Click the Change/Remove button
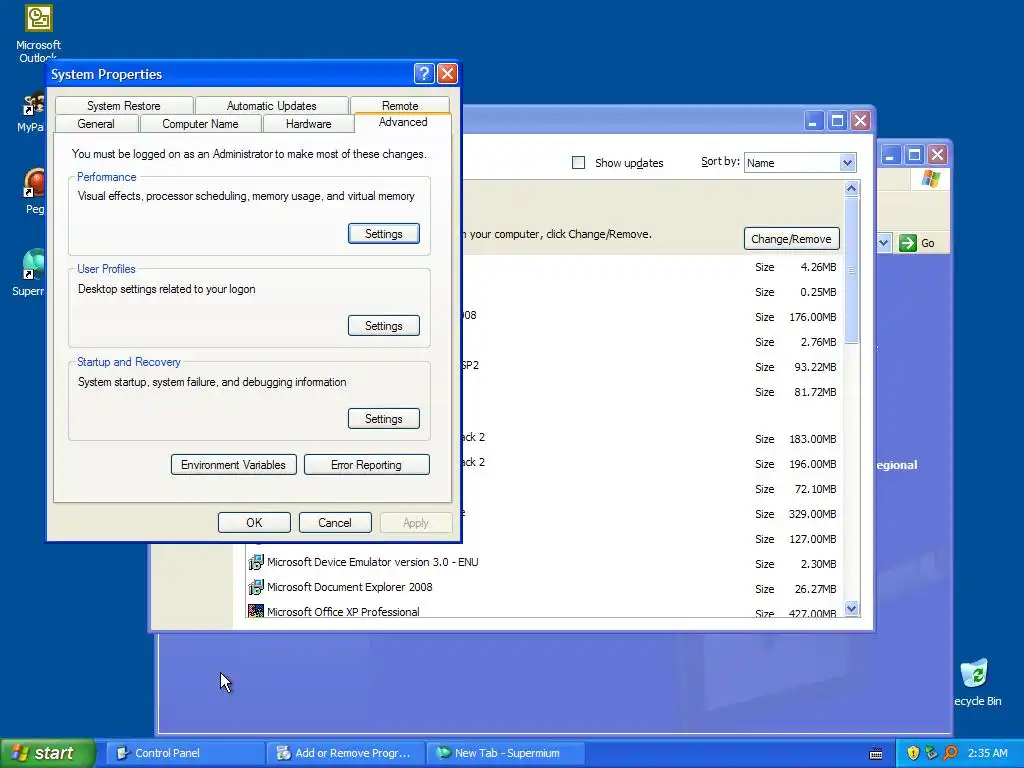Viewport: 1024px width, 768px height. coord(792,239)
